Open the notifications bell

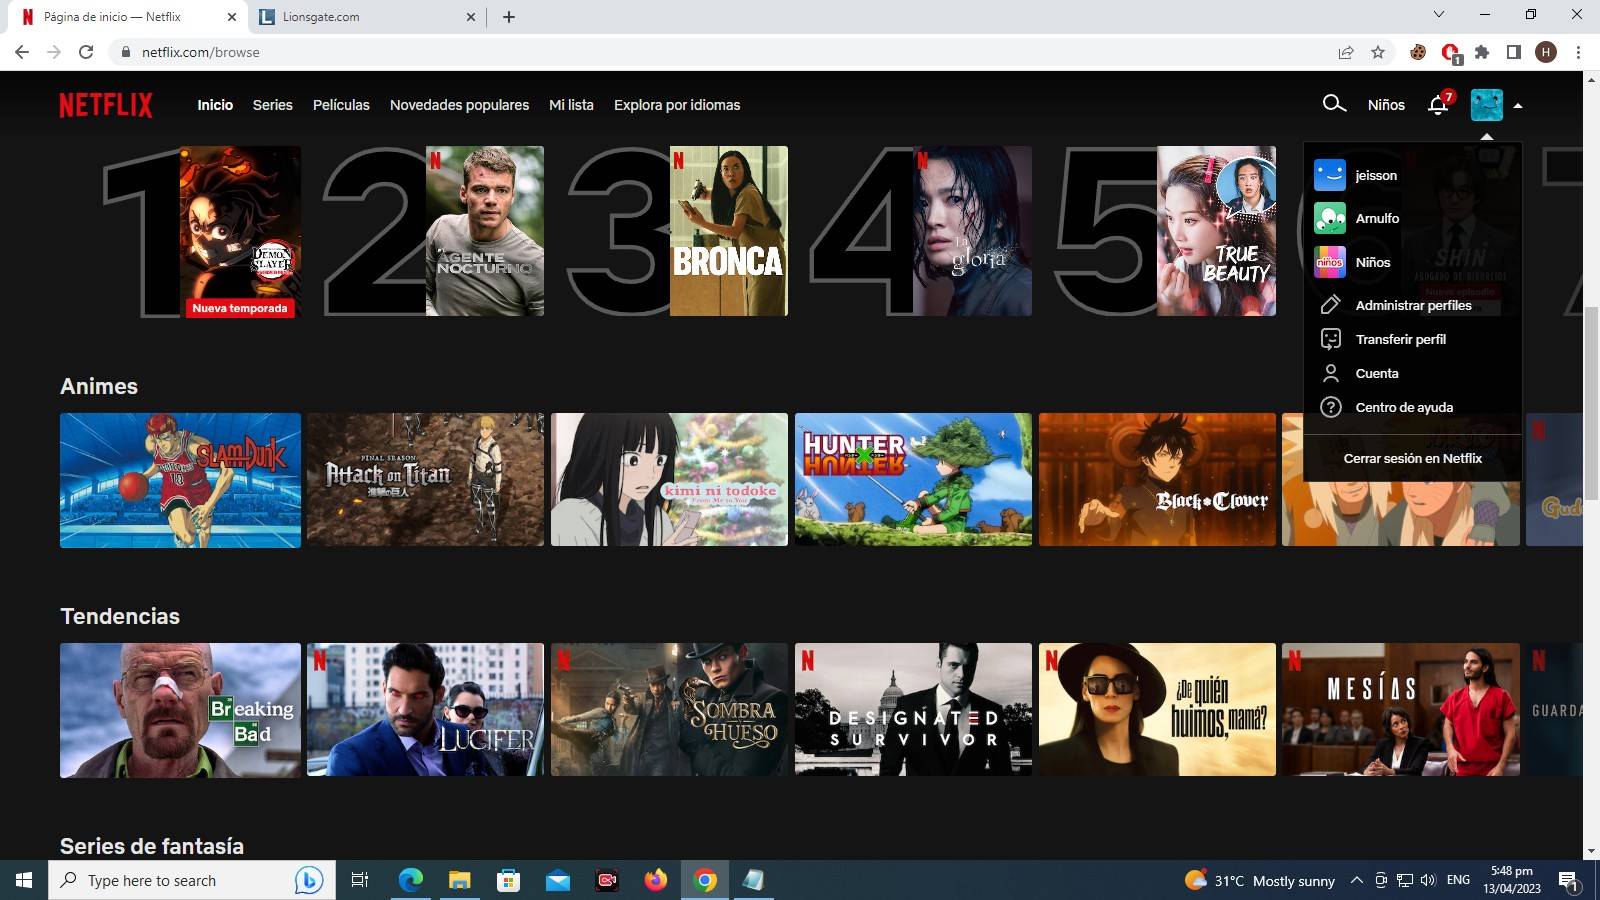pyautogui.click(x=1439, y=104)
